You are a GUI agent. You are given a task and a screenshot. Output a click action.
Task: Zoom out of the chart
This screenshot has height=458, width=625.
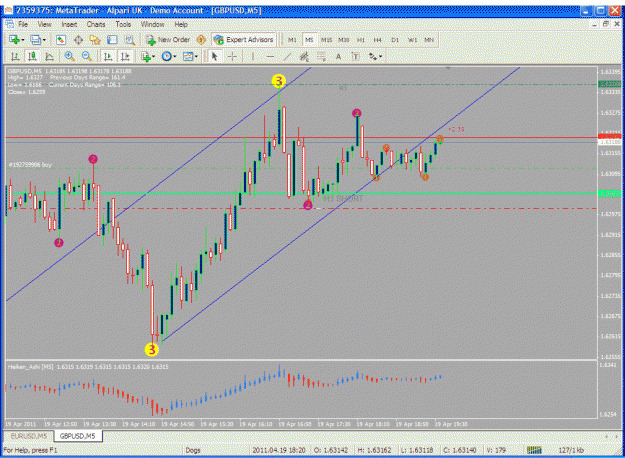click(x=86, y=57)
